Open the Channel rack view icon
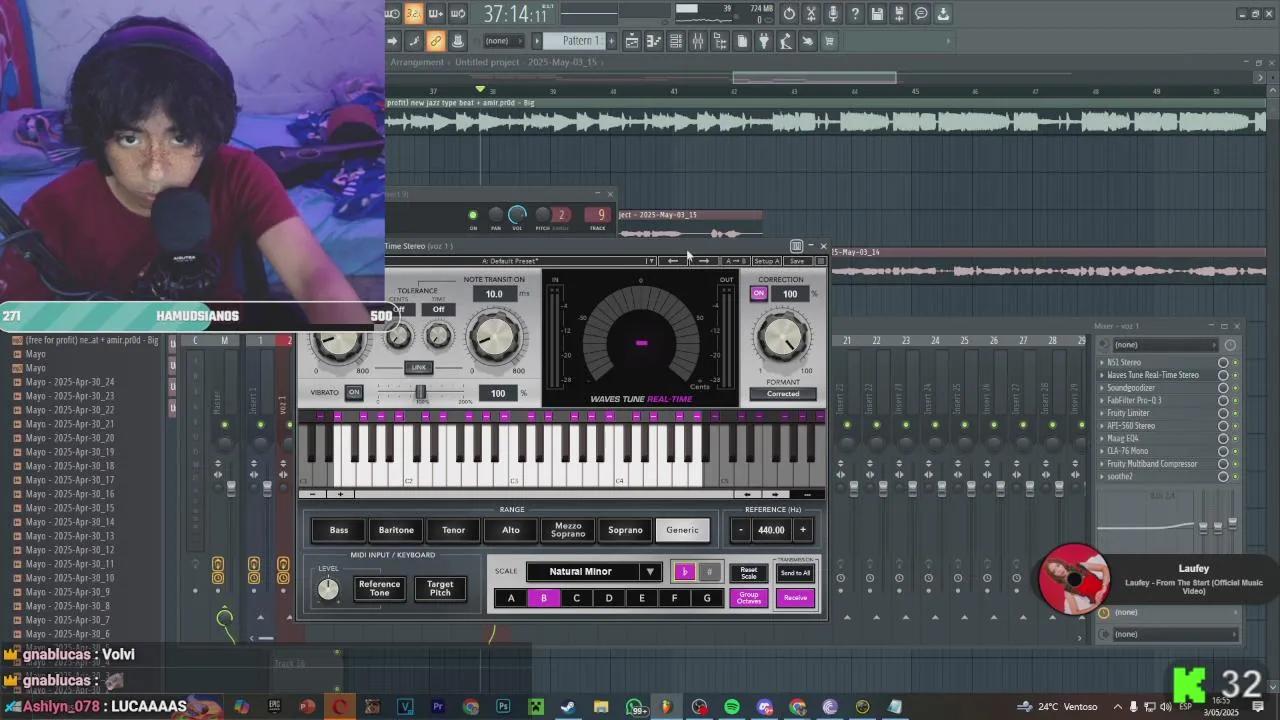The image size is (1280, 720). (676, 41)
